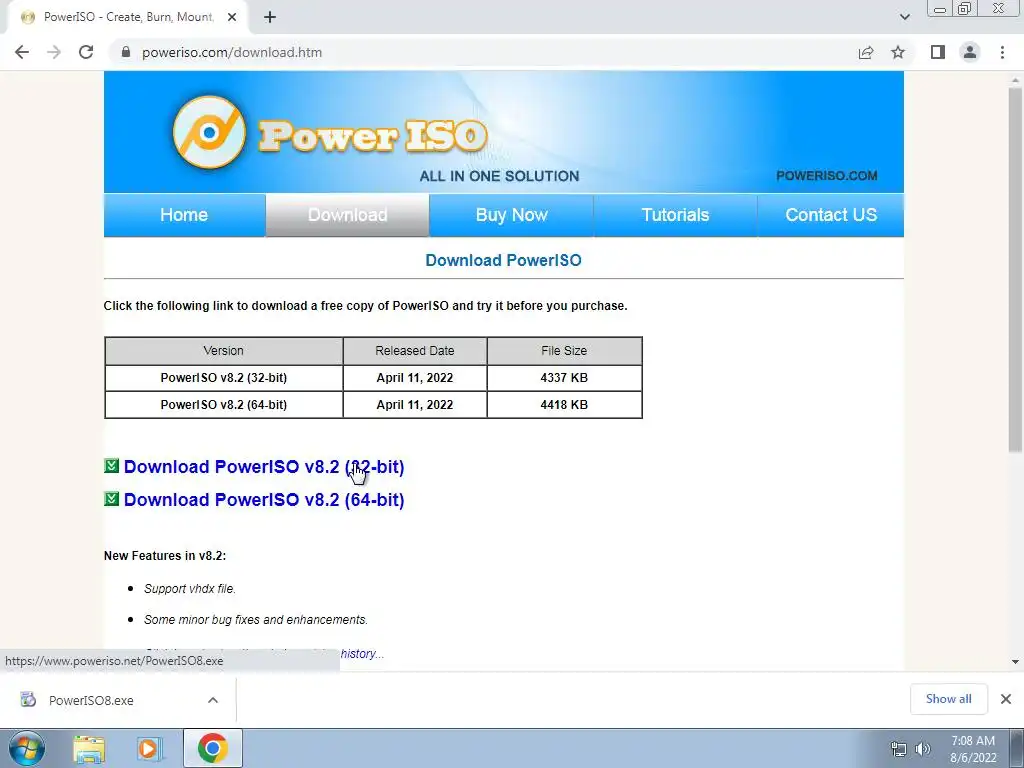Open the Chrome profile avatar
The width and height of the screenshot is (1024, 768).
click(x=970, y=52)
